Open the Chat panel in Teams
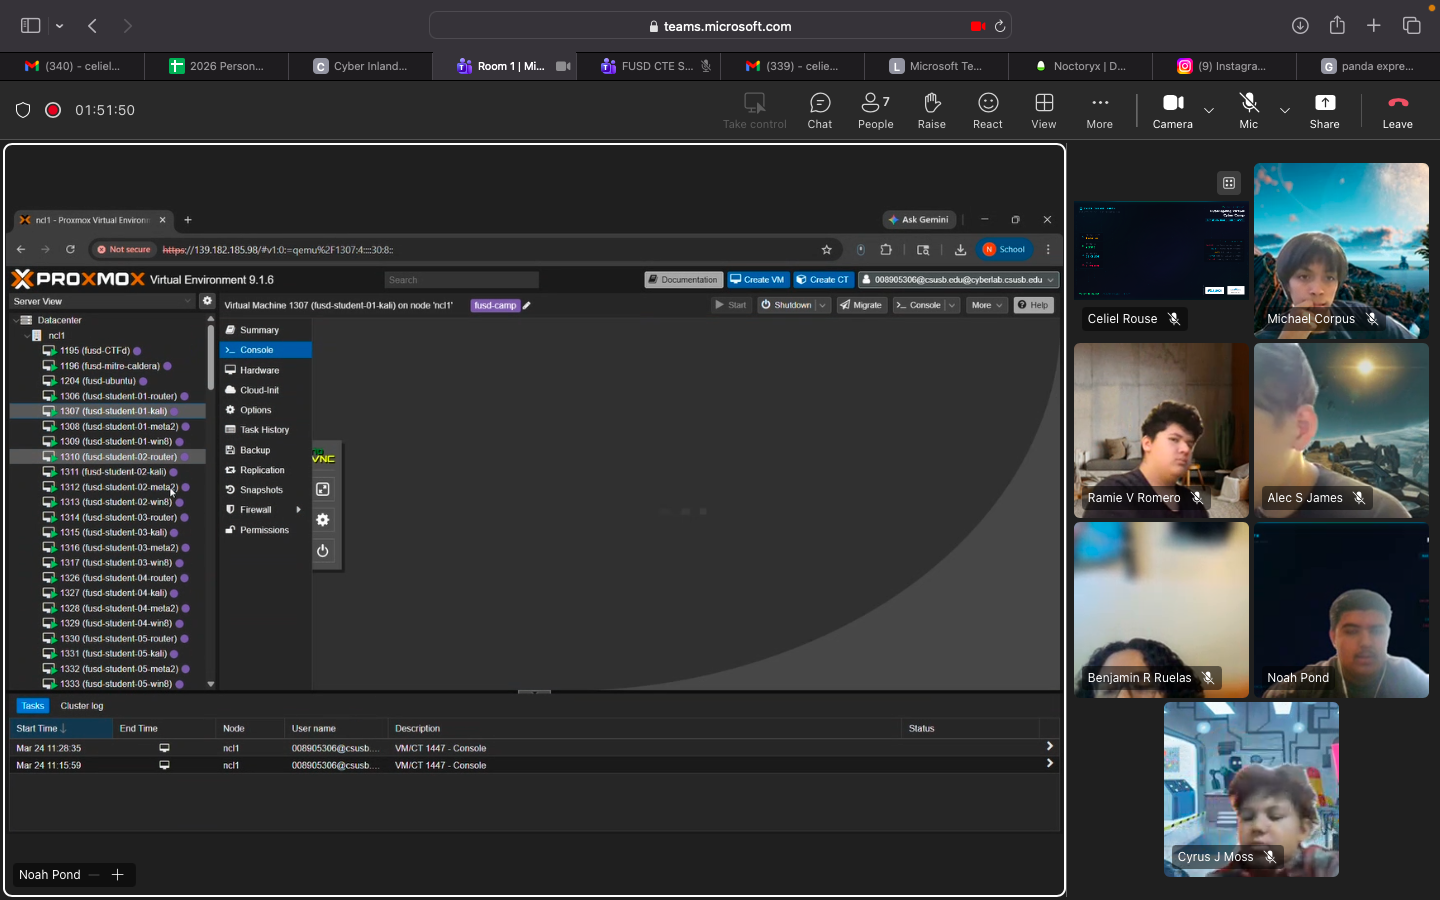 tap(819, 110)
